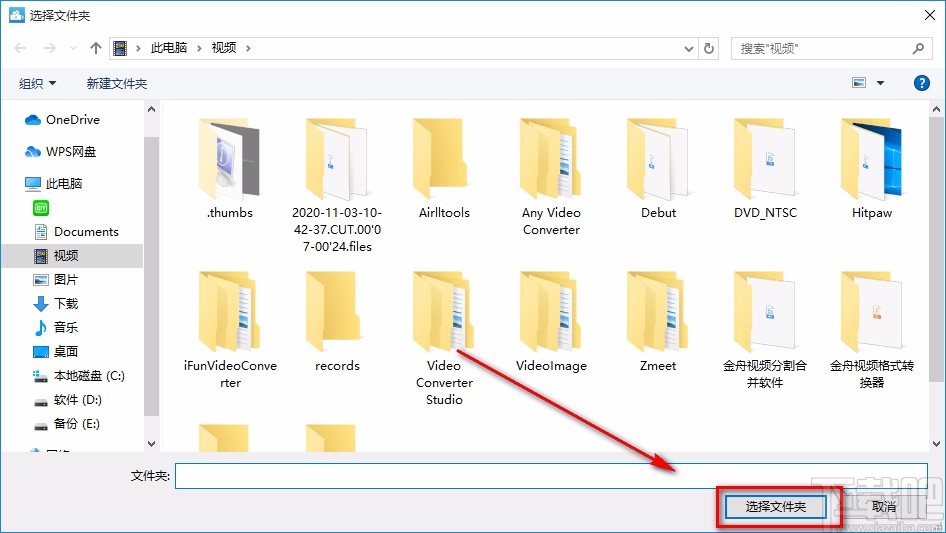Viewport: 946px width, 533px height.
Task: Select OneDrive in the sidebar
Action: point(62,120)
